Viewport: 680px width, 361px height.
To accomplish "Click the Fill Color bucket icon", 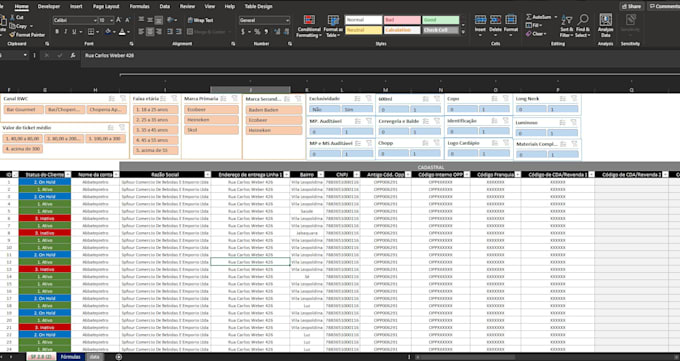I will [108, 32].
